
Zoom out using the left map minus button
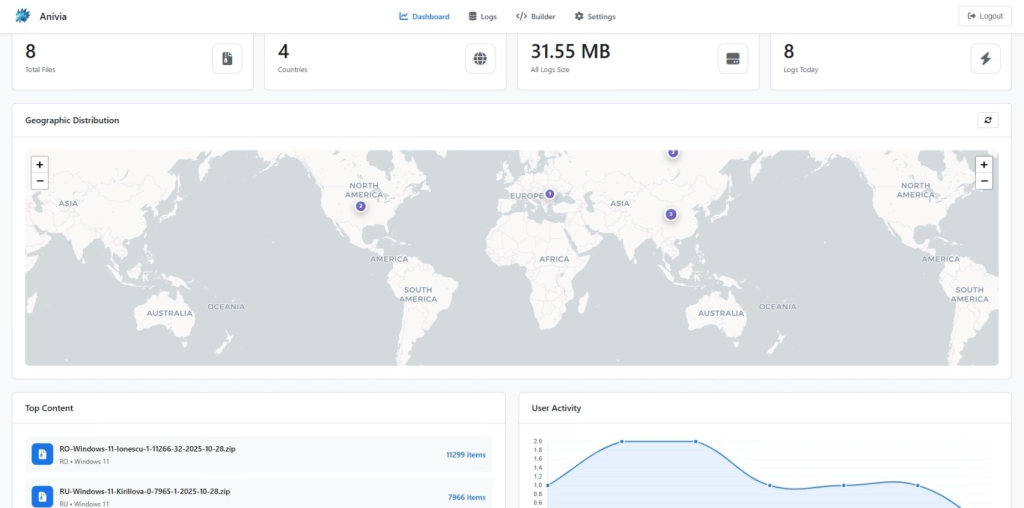click(40, 181)
